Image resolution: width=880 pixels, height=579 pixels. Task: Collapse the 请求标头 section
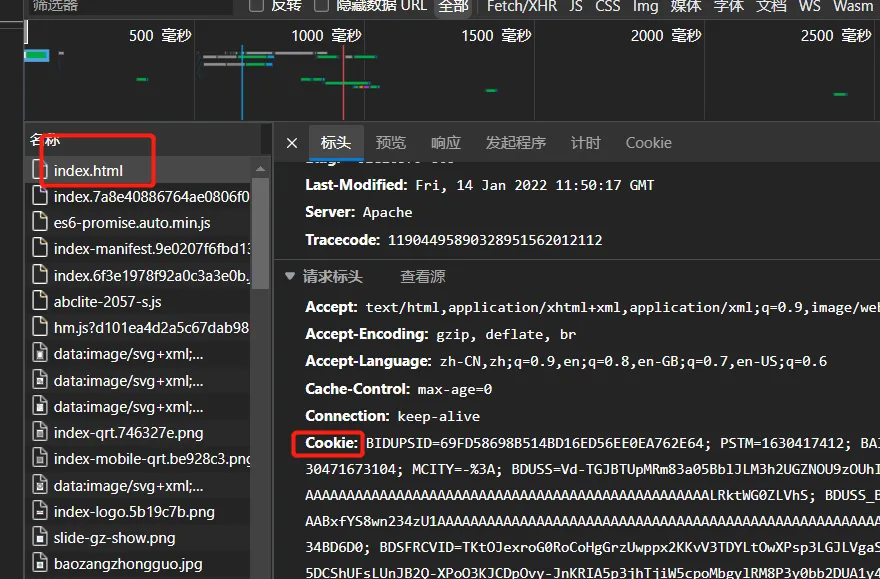click(x=291, y=277)
